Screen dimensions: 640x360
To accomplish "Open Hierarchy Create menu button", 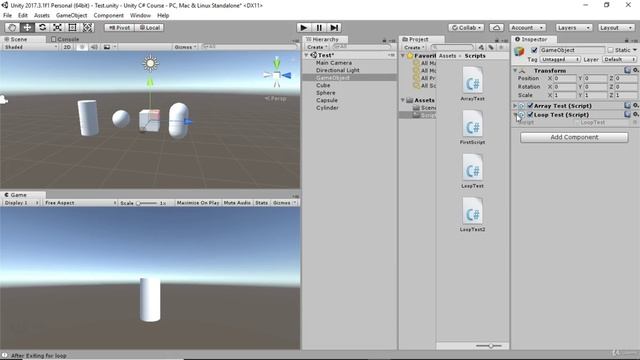I will [x=317, y=47].
